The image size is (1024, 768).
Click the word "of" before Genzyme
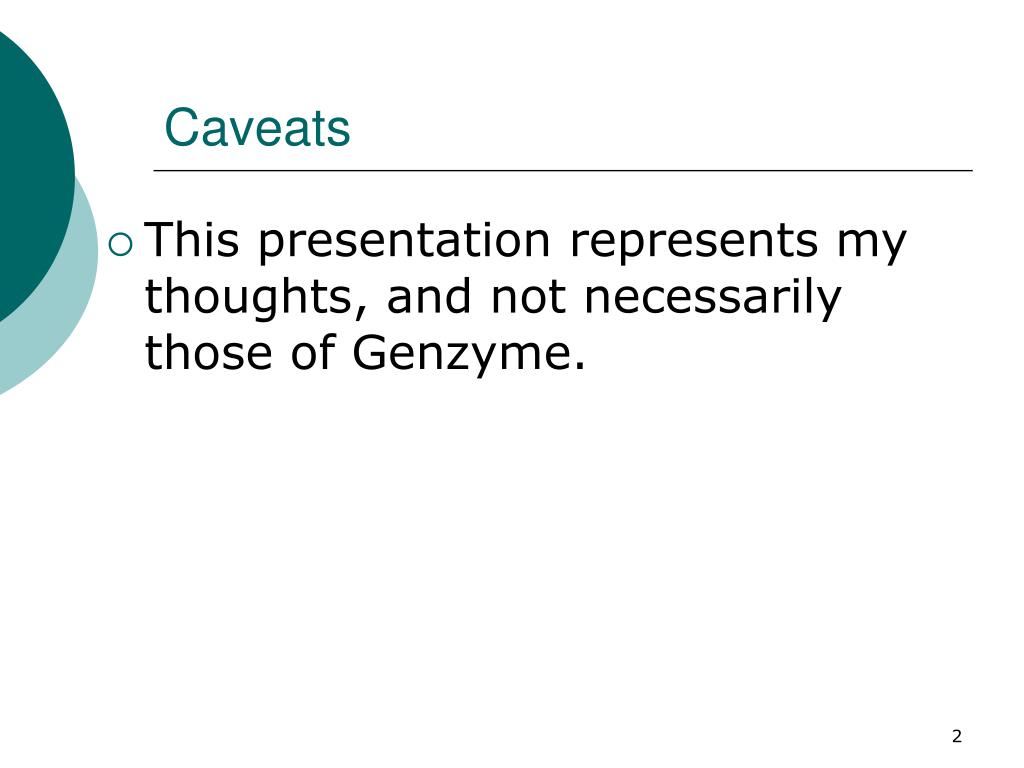312,353
